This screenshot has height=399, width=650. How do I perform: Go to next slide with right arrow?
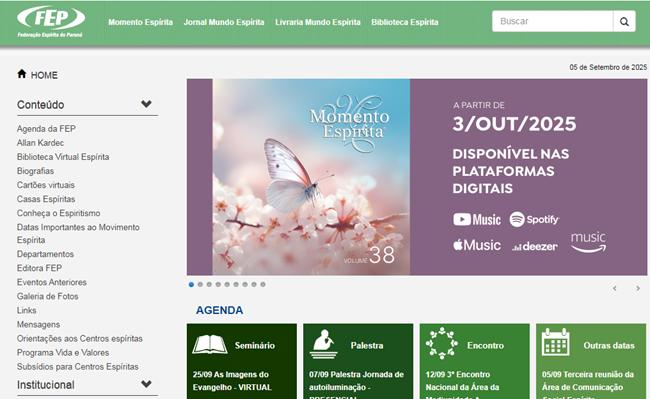(638, 288)
